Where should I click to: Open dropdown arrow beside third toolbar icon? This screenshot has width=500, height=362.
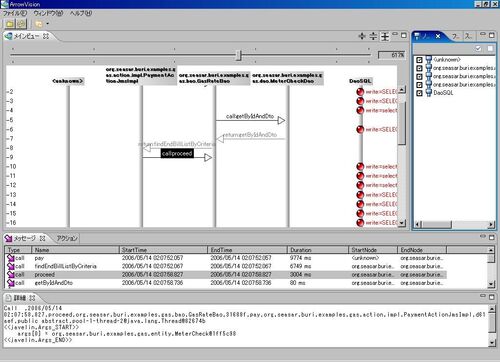coord(47,24)
